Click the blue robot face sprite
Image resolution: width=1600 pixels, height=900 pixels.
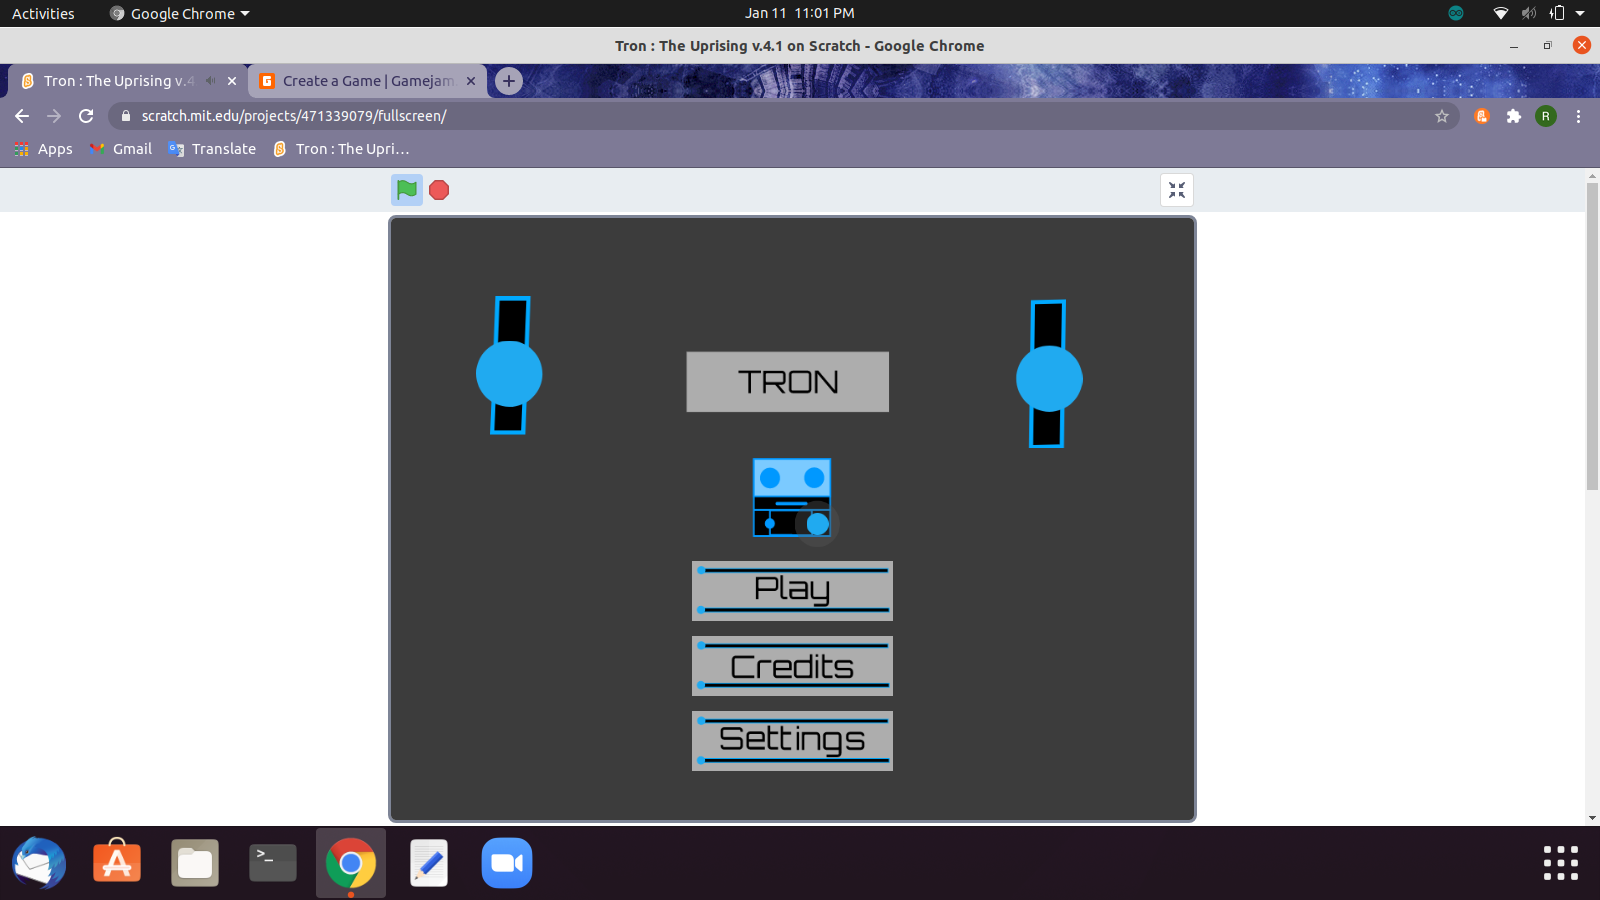tap(792, 498)
